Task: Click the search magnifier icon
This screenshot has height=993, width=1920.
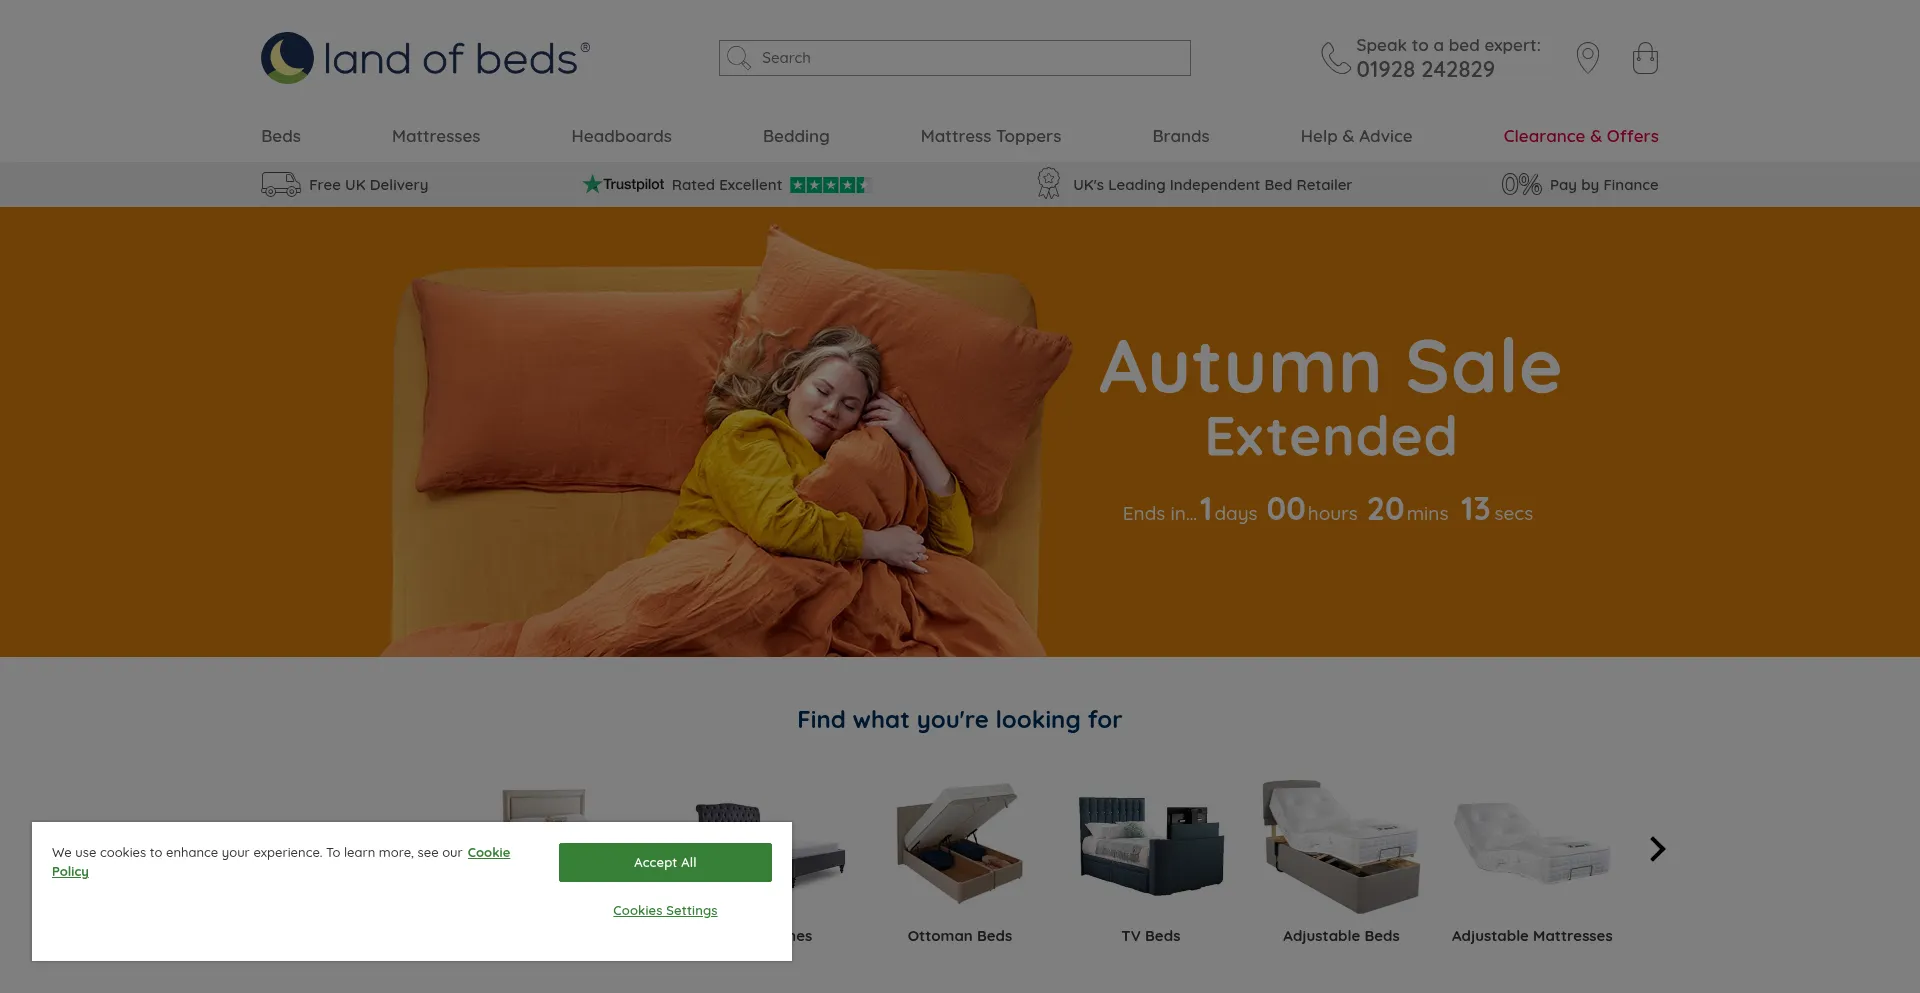Action: point(738,58)
